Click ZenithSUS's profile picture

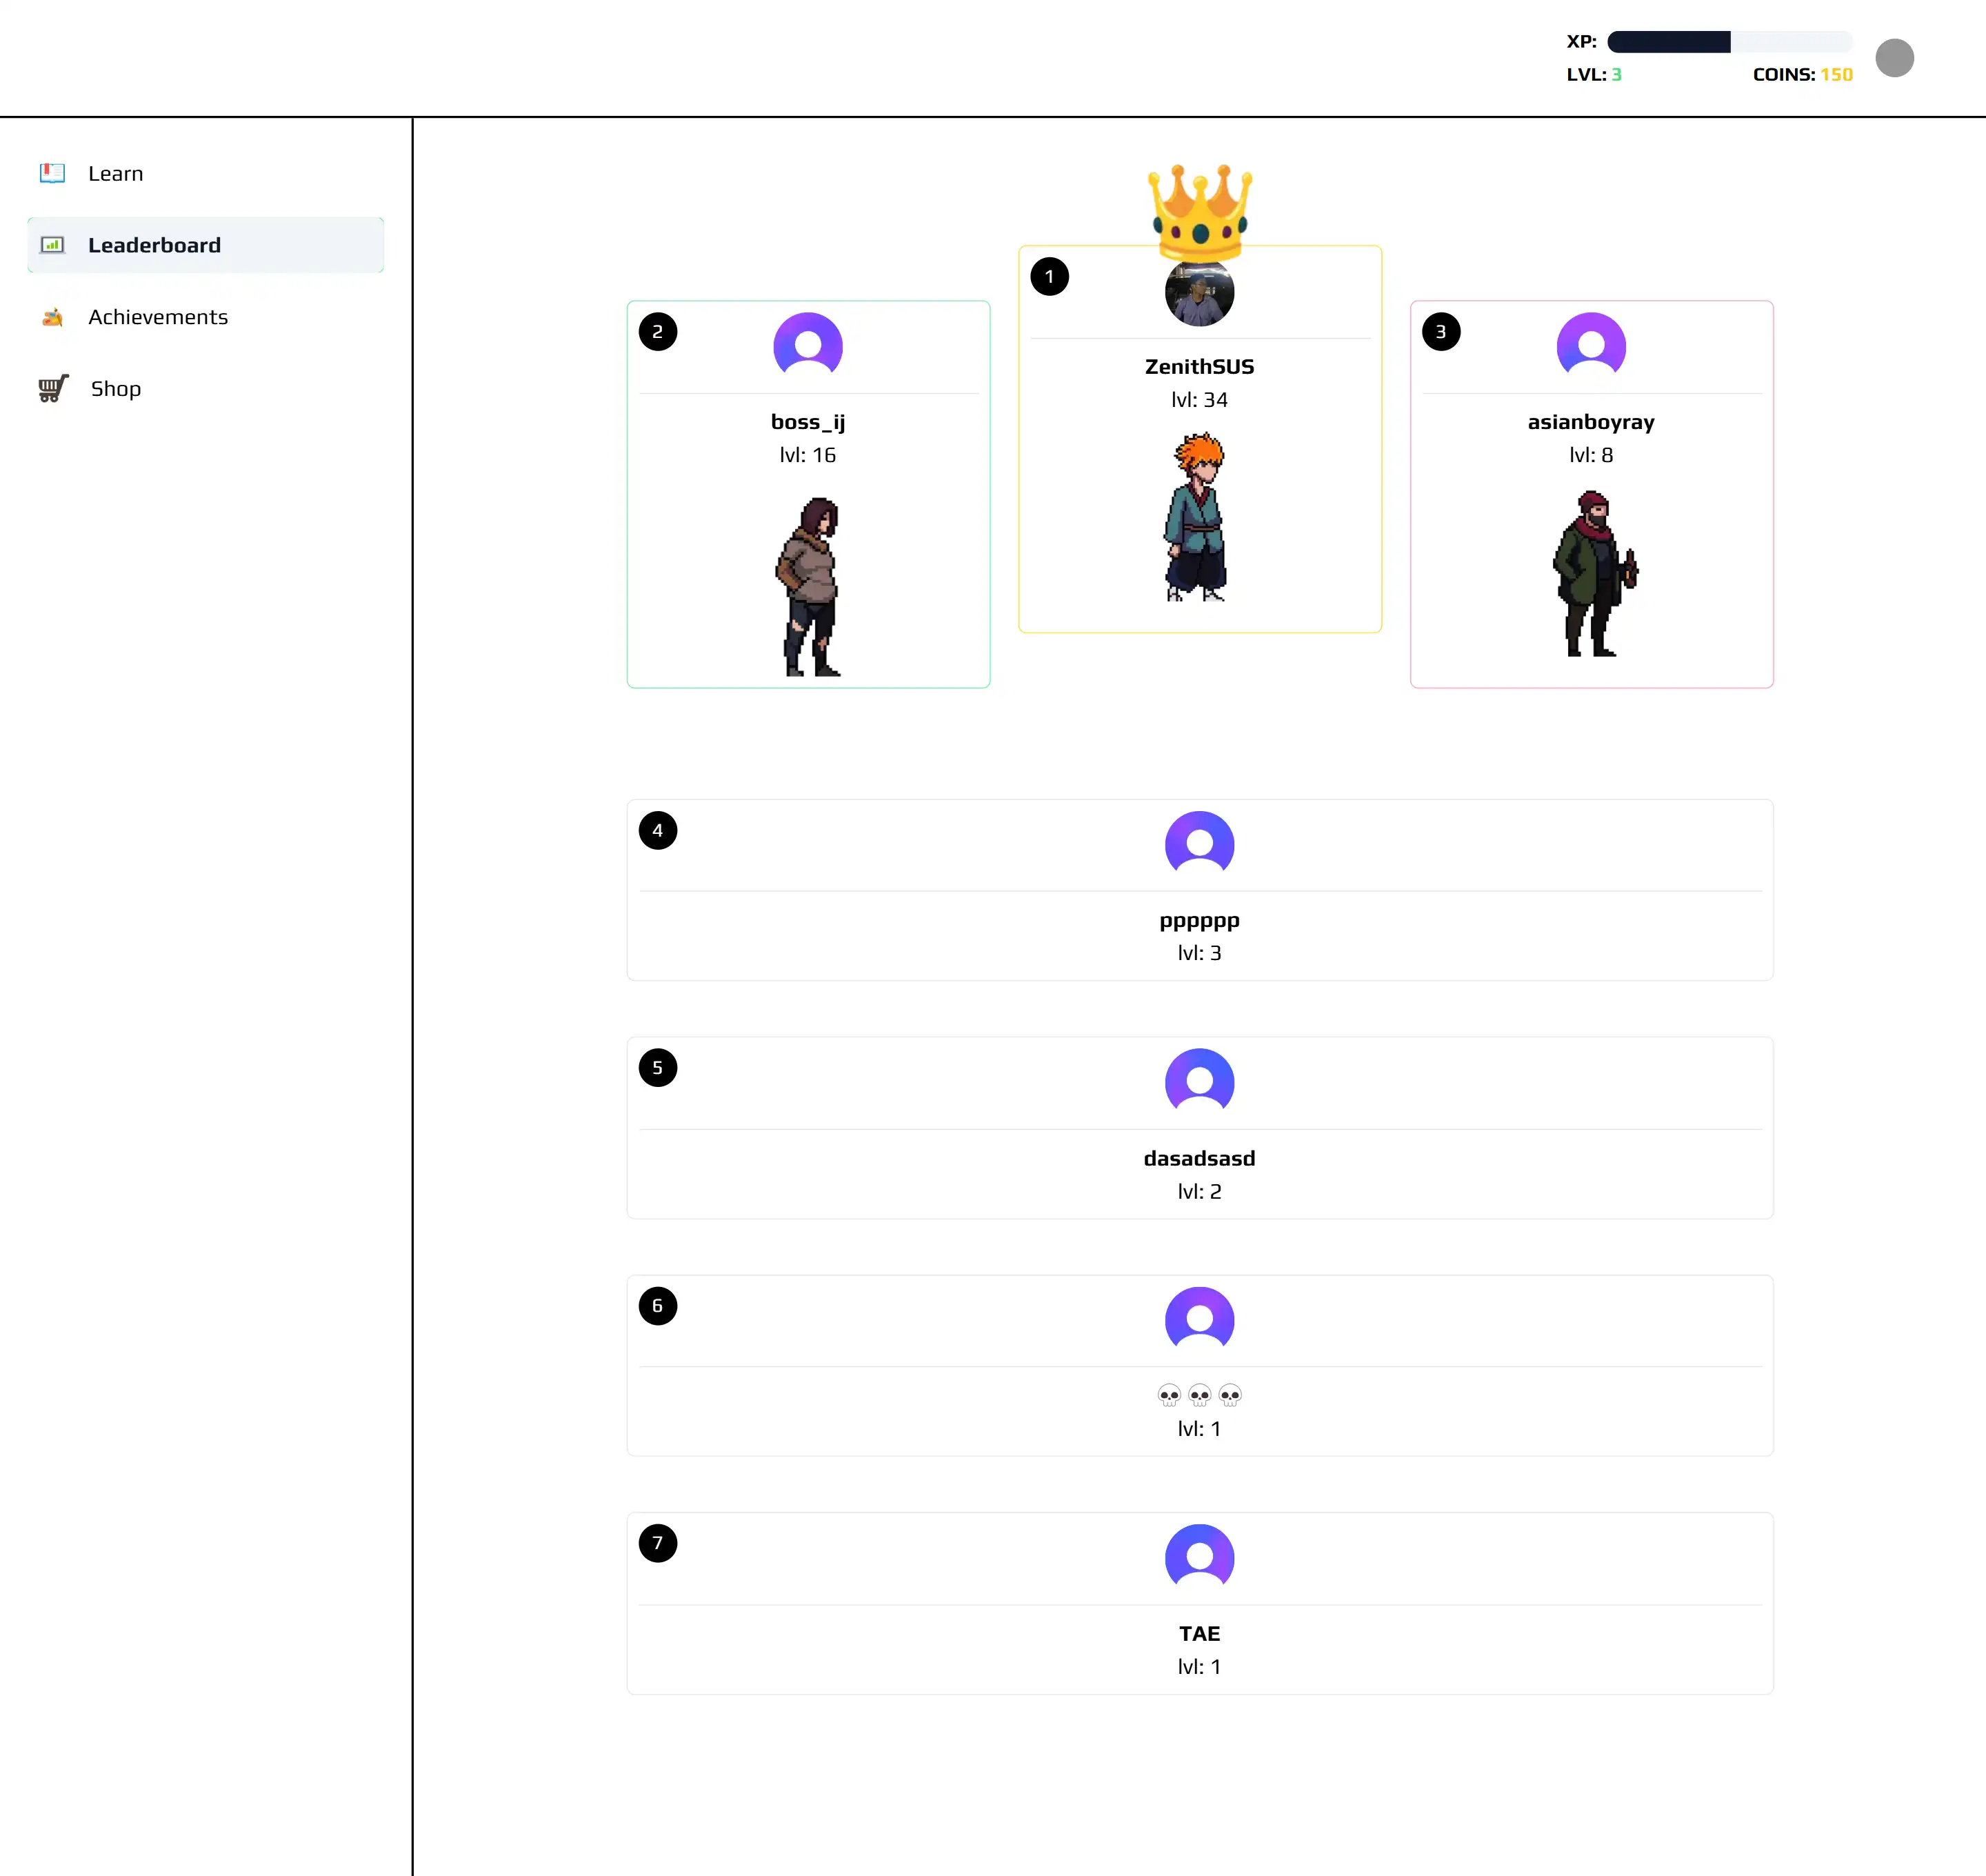tap(1199, 292)
